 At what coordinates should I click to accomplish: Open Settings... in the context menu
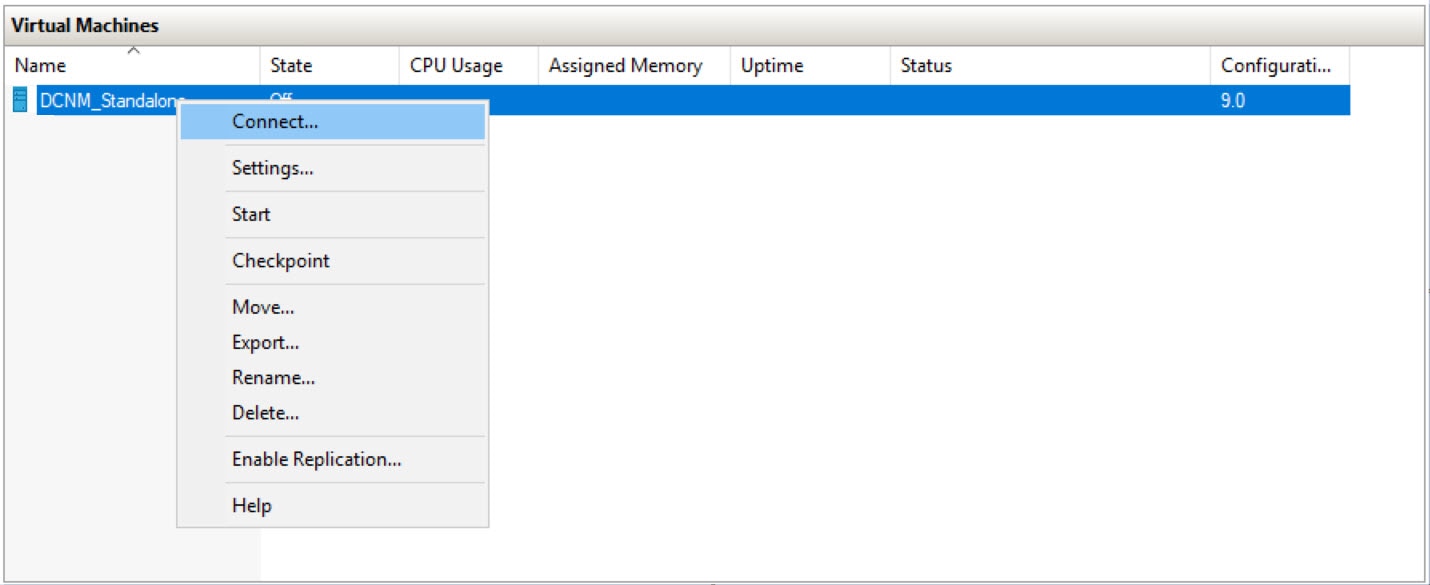(333, 168)
